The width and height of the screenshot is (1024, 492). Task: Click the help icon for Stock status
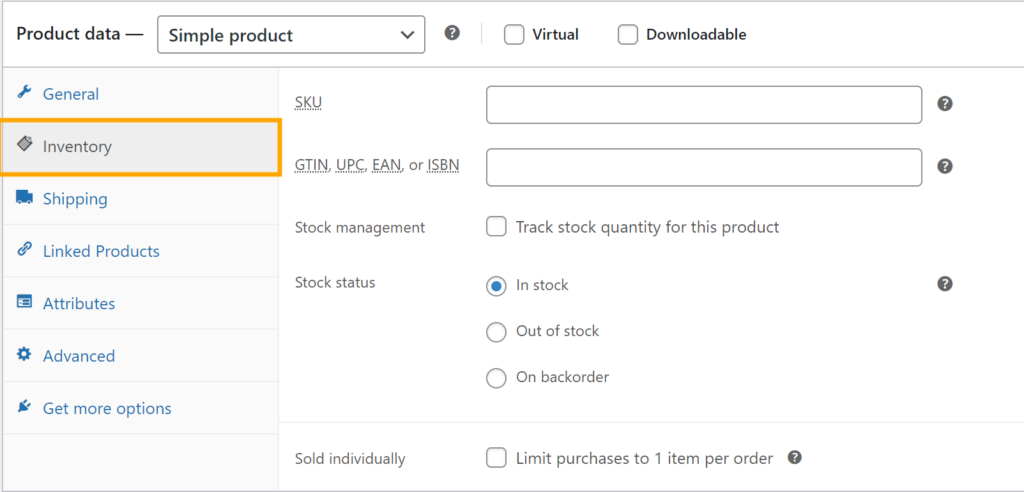944,284
